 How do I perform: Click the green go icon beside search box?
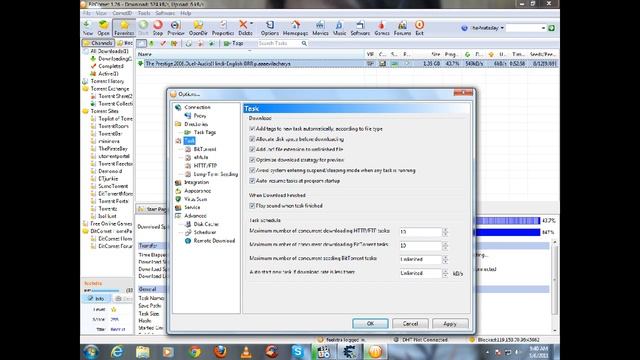click(x=551, y=28)
